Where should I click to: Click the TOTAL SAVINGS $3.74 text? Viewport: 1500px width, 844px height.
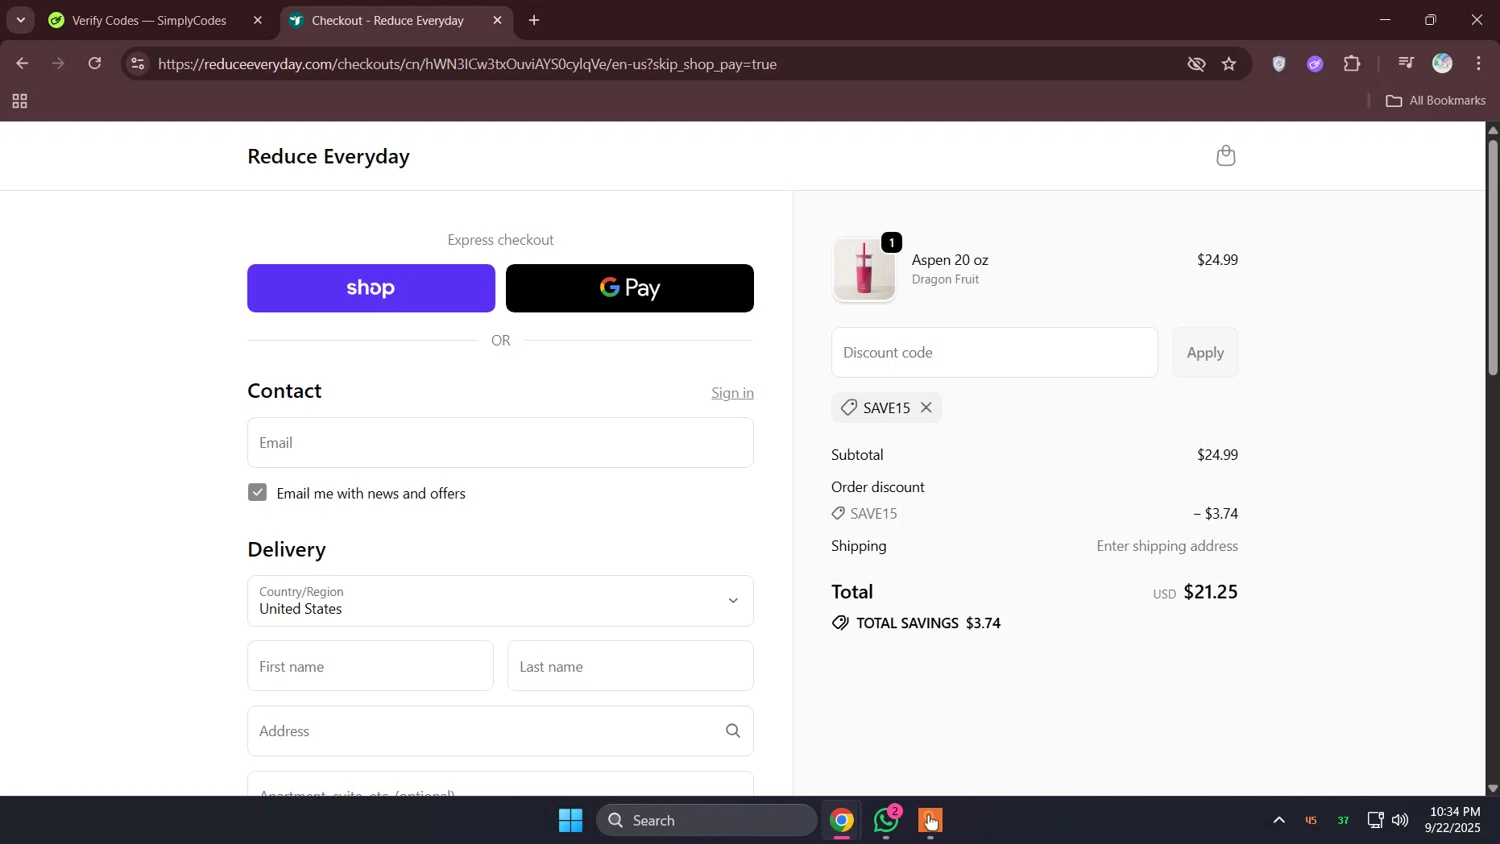[928, 623]
